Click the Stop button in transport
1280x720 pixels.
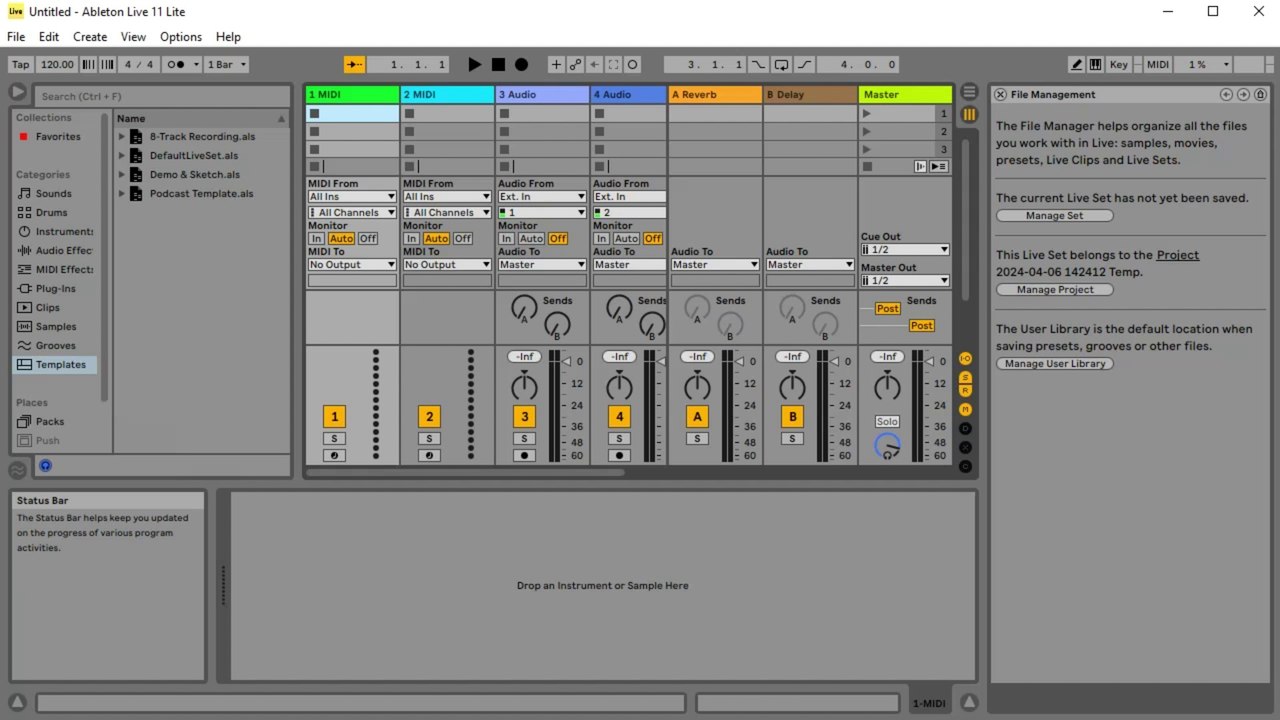[498, 64]
